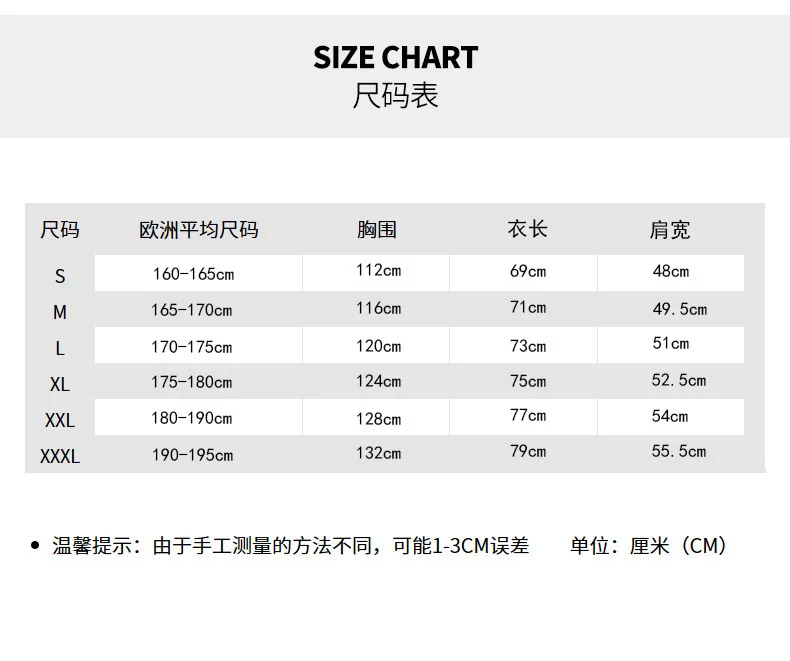The width and height of the screenshot is (790, 661).
Task: Click the 衣长 column header
Action: click(528, 229)
